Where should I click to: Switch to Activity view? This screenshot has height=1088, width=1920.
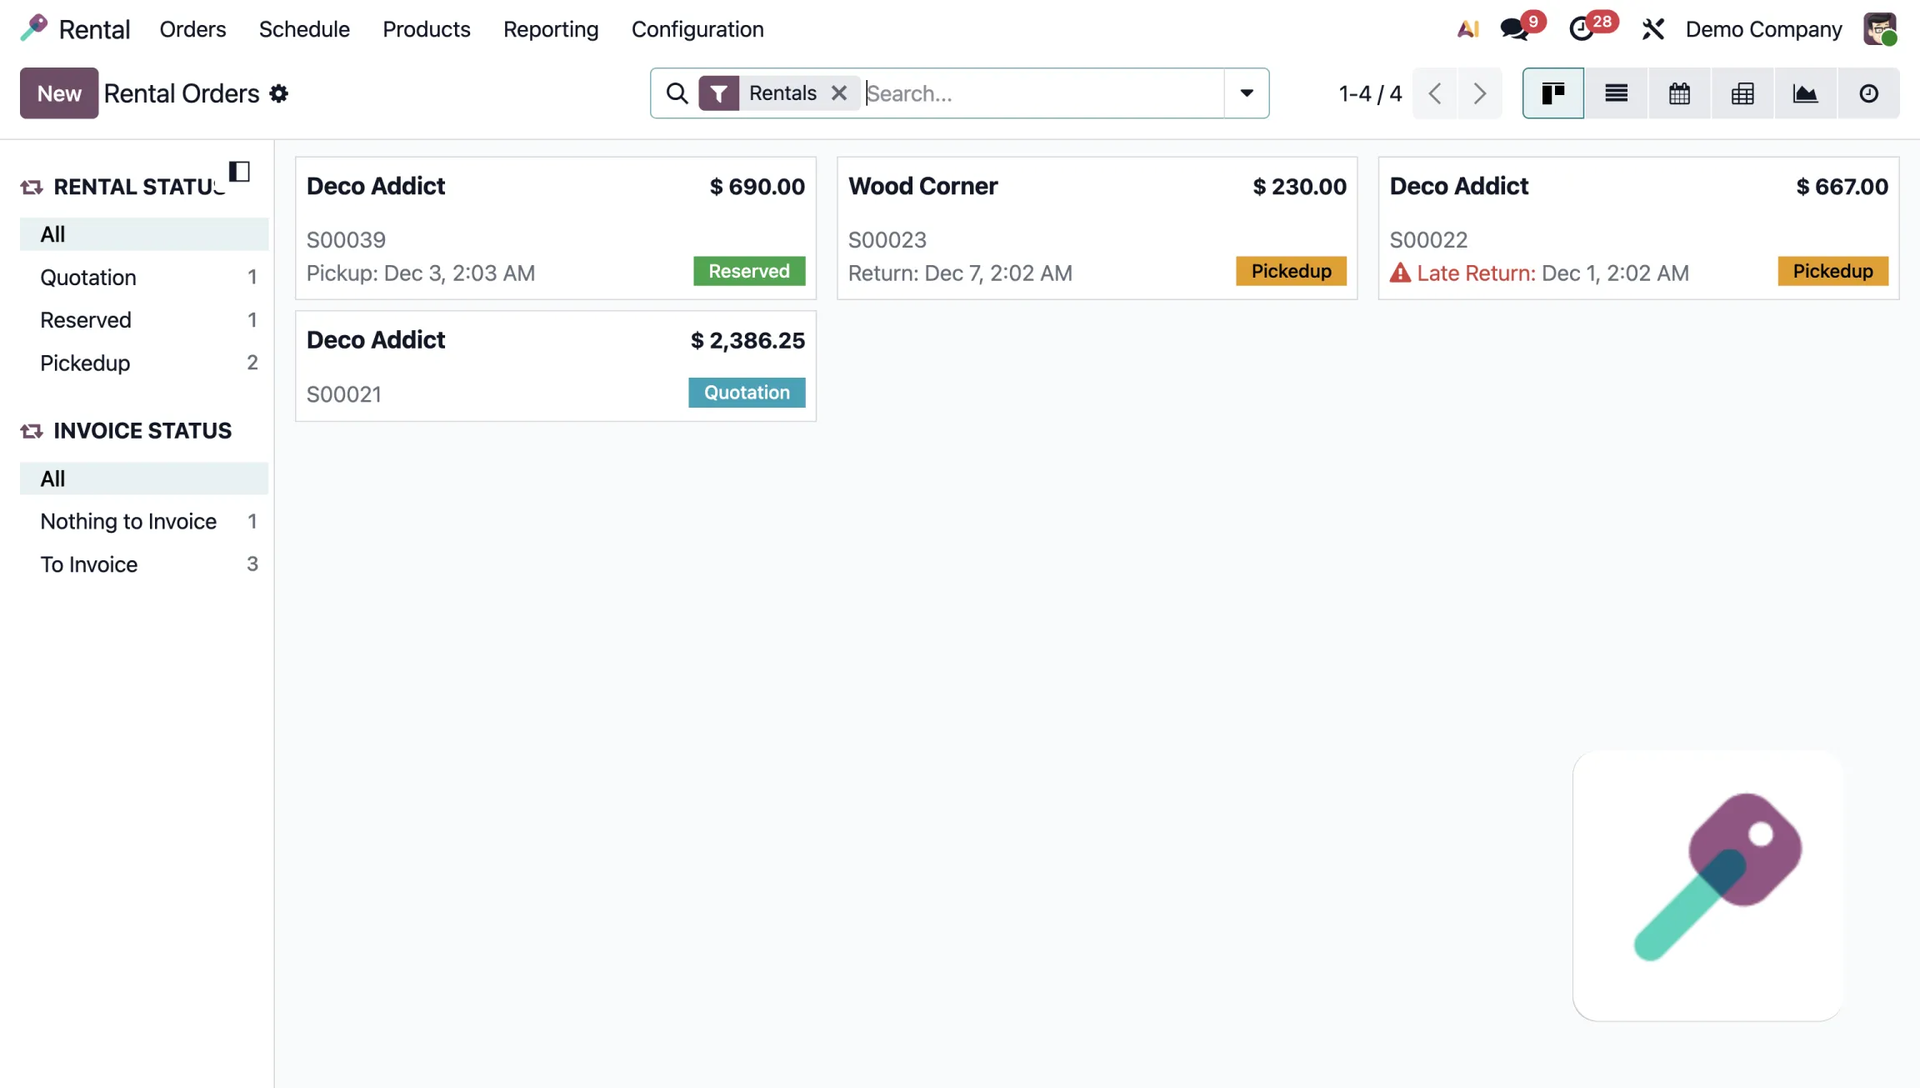[x=1868, y=93]
